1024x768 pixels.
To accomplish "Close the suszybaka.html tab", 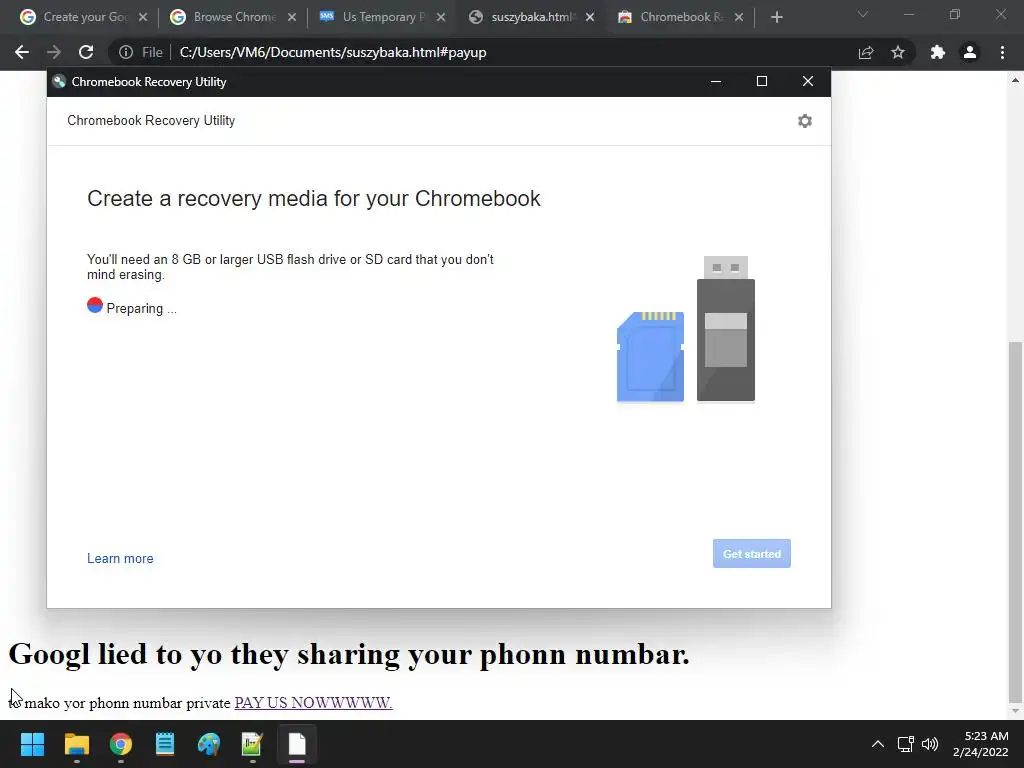I will coord(590,17).
